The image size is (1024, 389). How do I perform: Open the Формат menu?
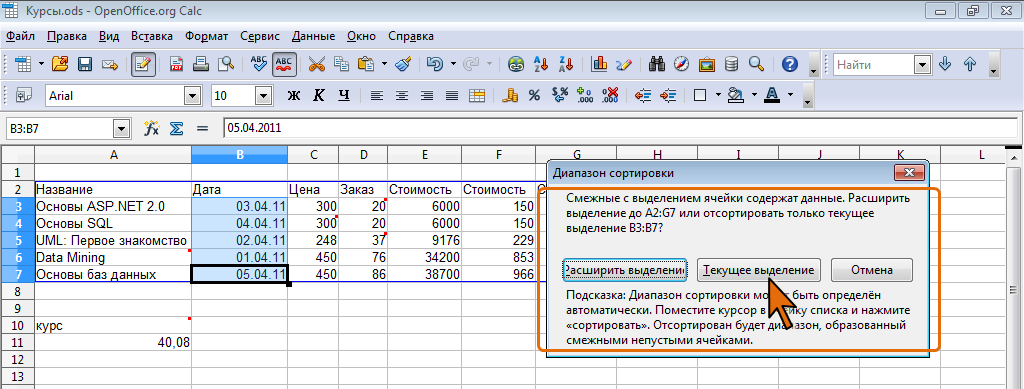[206, 36]
